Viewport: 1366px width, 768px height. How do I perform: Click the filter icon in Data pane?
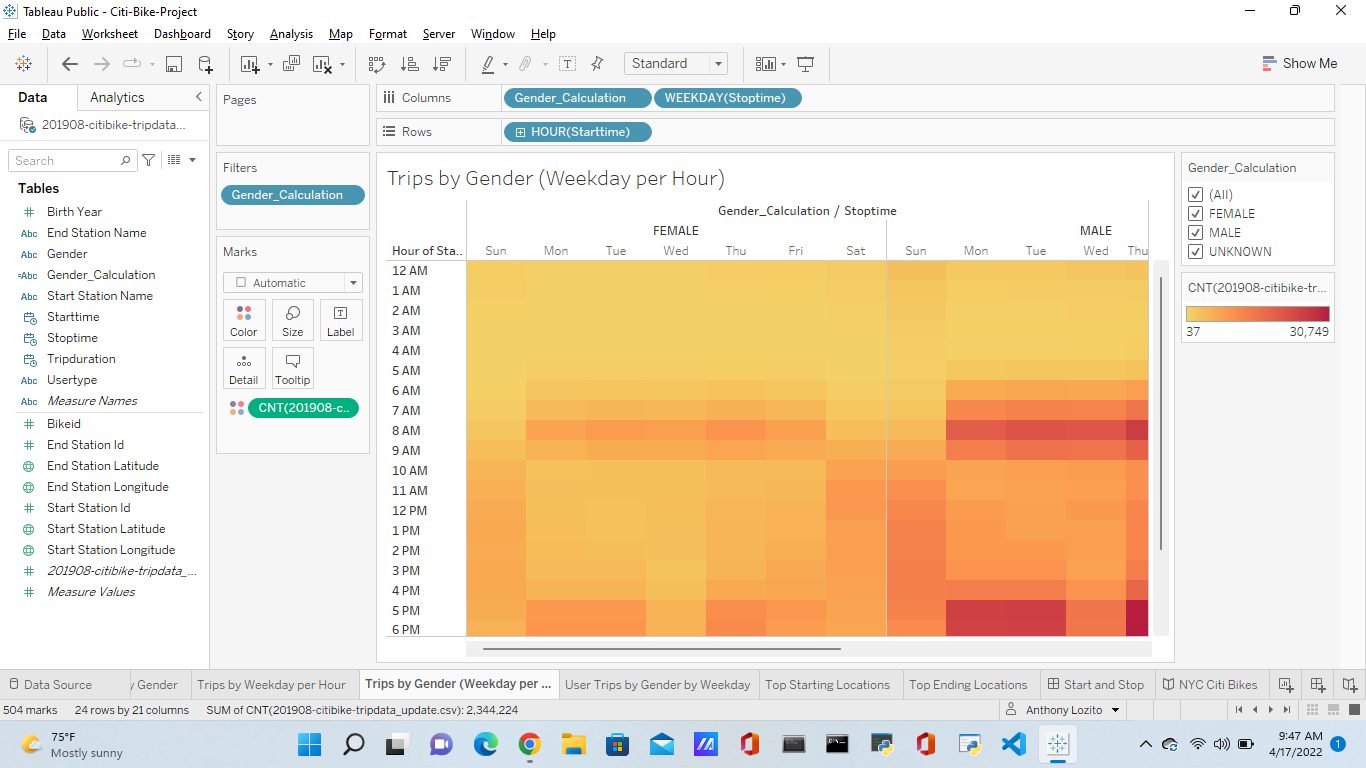tap(149, 160)
